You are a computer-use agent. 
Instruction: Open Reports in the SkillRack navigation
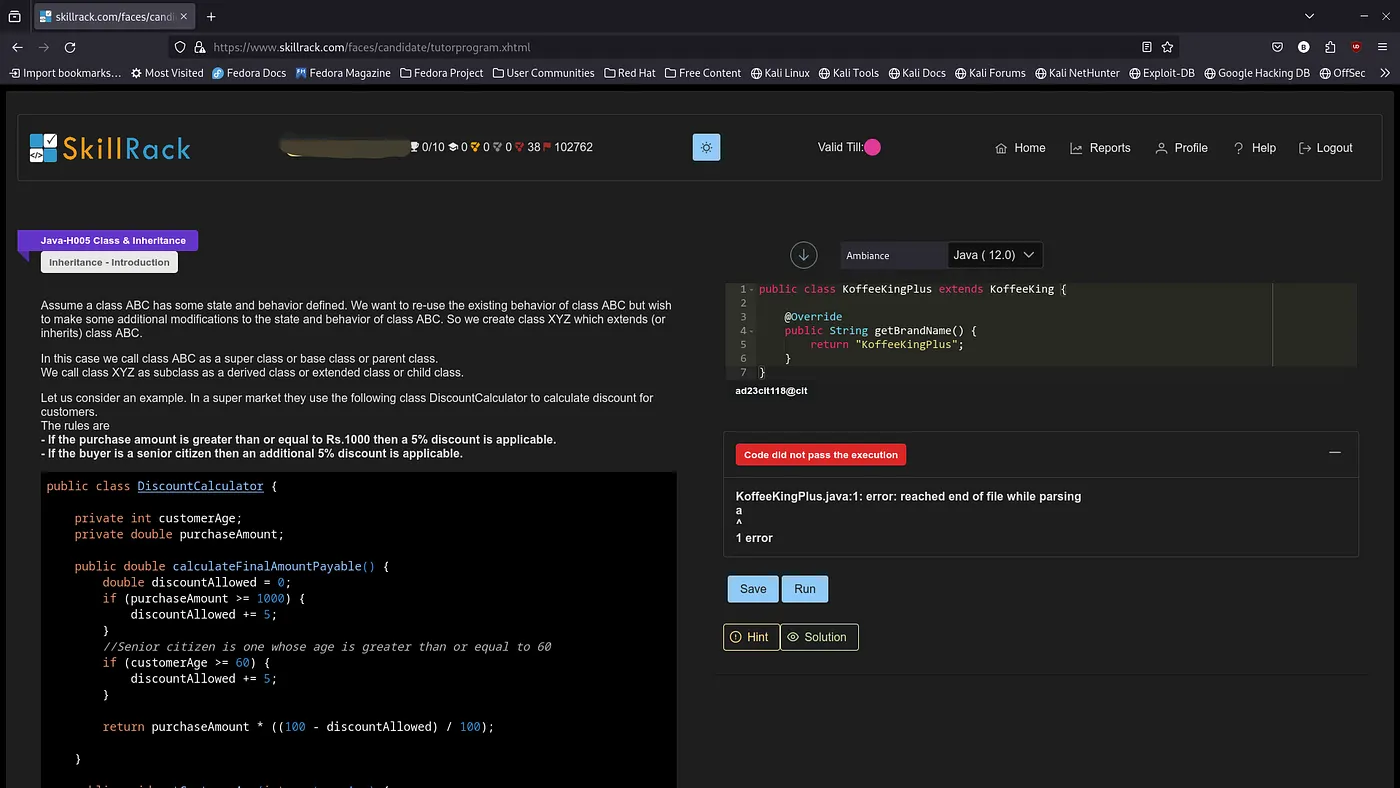[x=1100, y=148]
